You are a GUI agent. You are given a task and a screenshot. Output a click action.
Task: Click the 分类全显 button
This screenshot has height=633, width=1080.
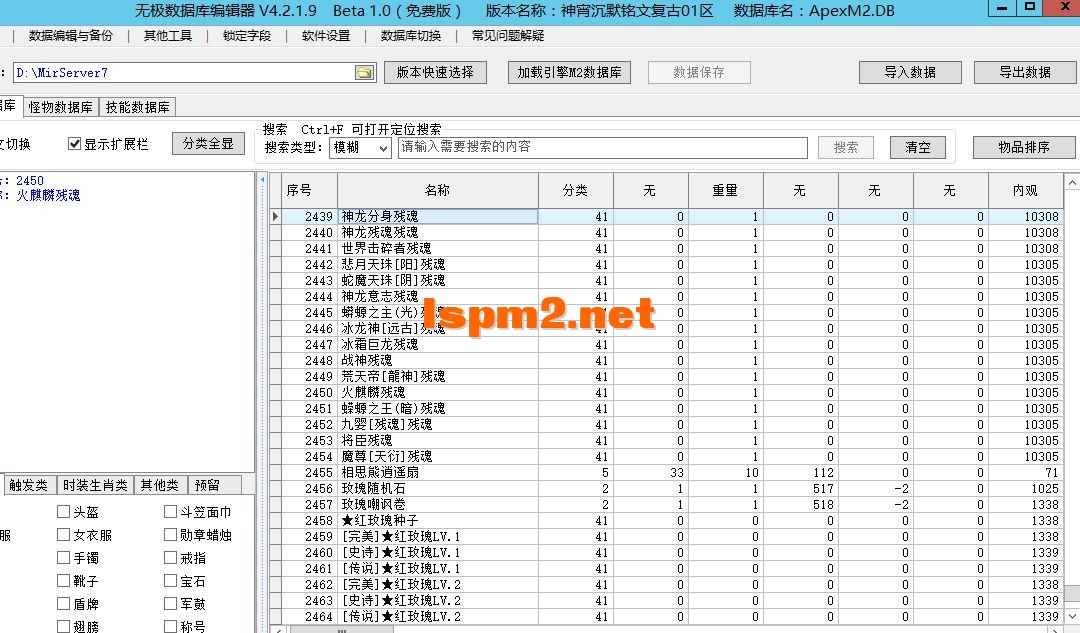click(x=207, y=142)
